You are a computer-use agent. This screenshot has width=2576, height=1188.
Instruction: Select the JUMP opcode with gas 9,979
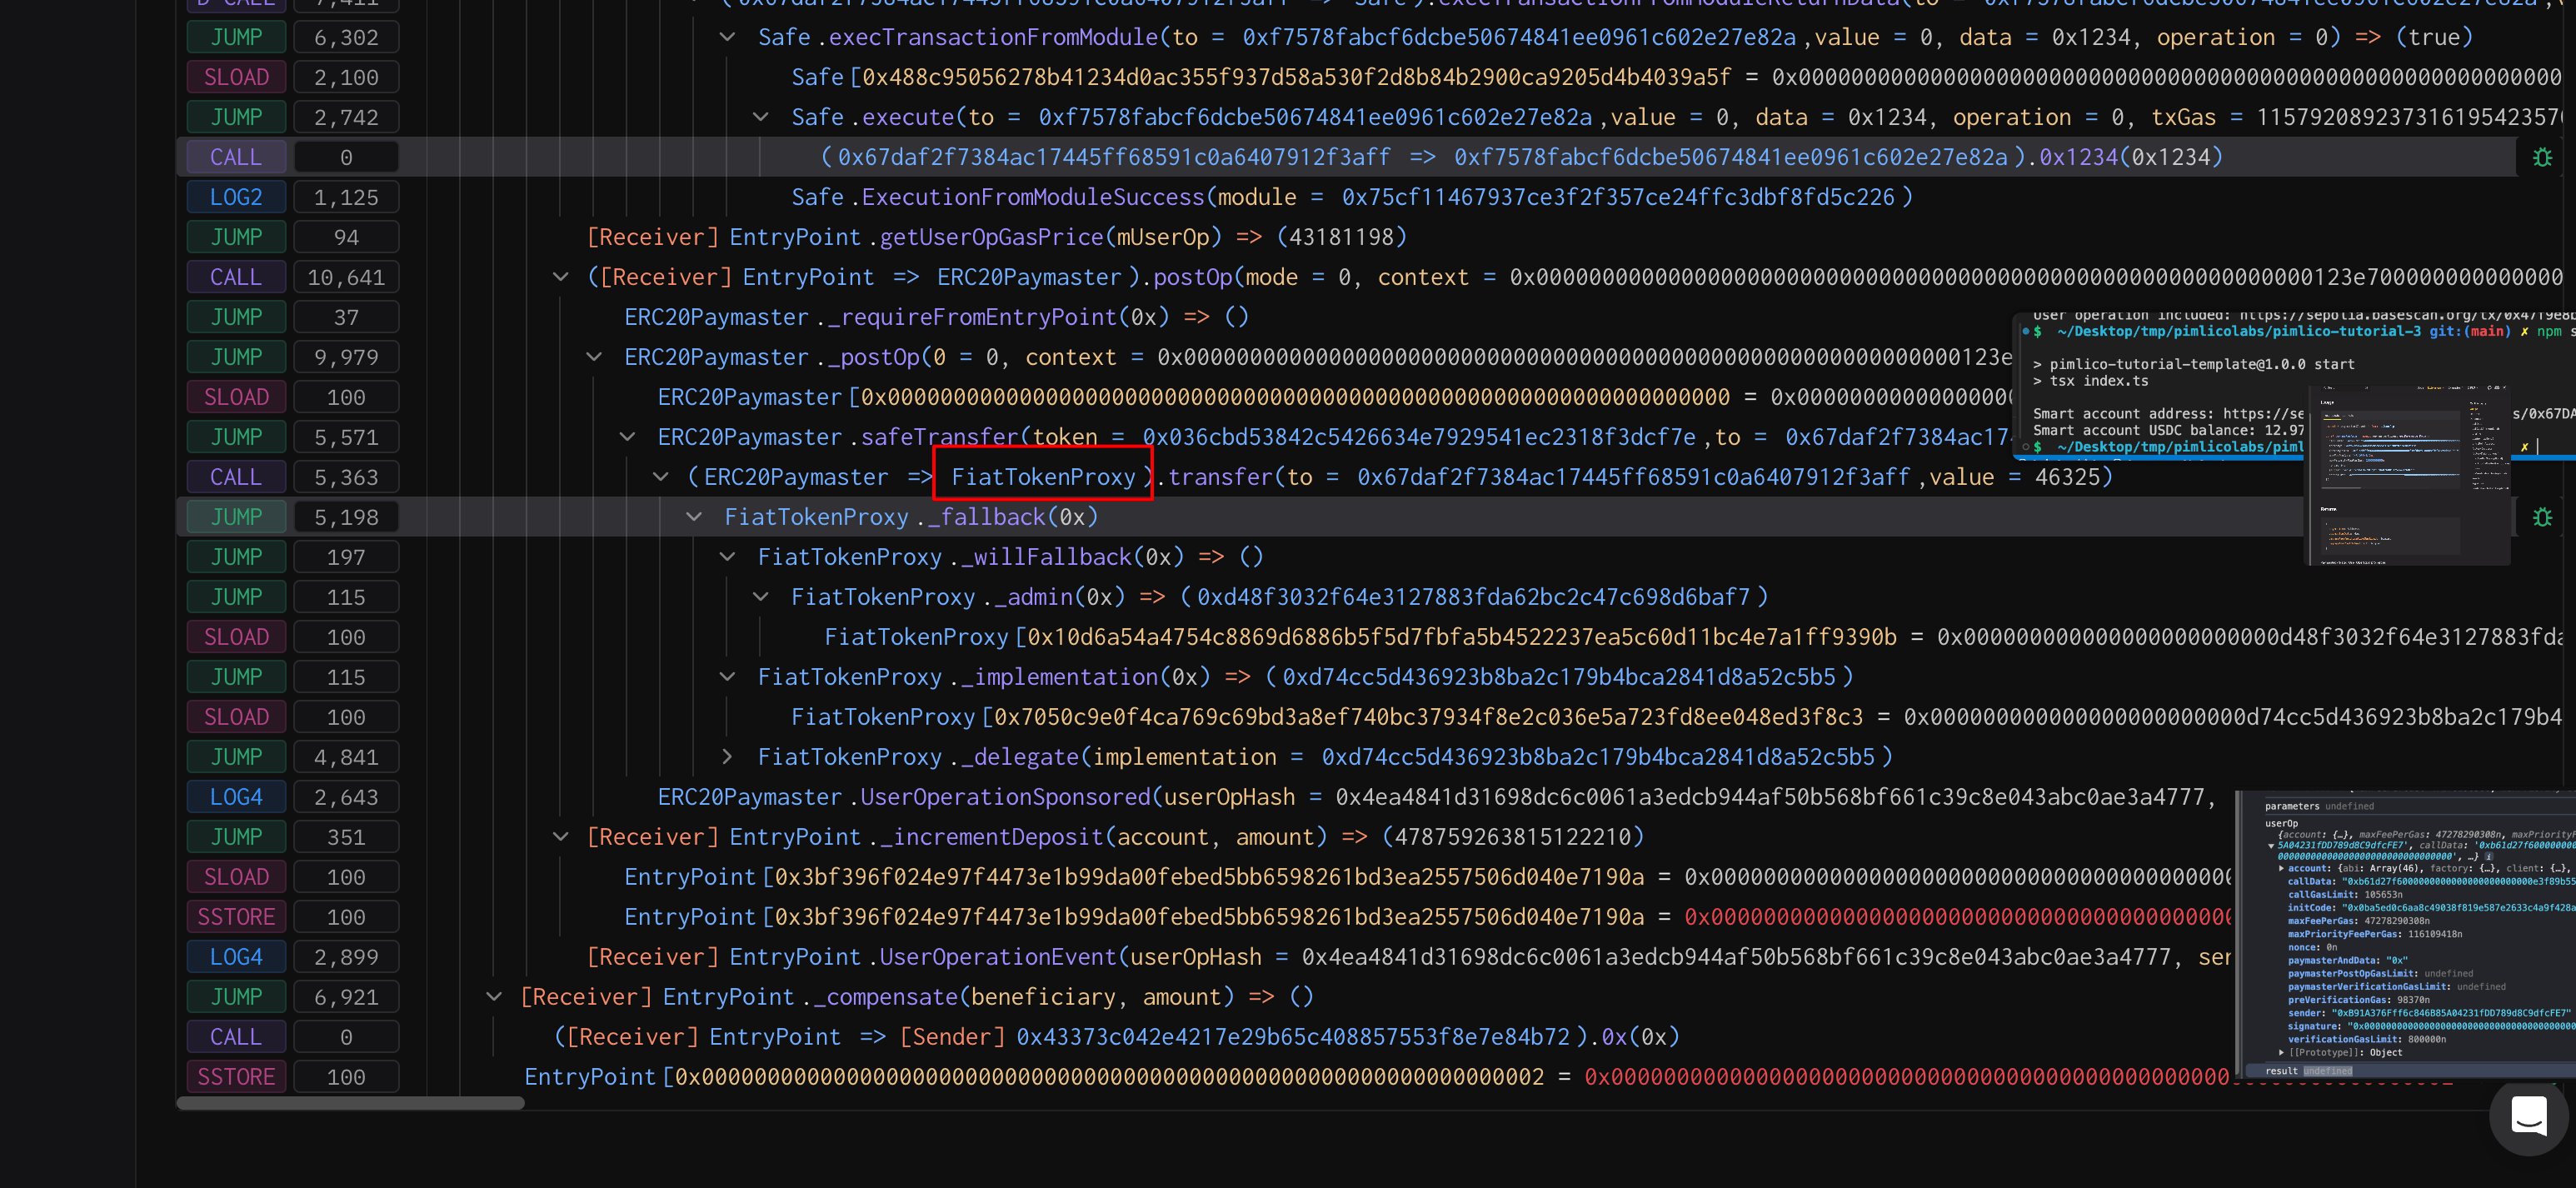pyautogui.click(x=236, y=357)
